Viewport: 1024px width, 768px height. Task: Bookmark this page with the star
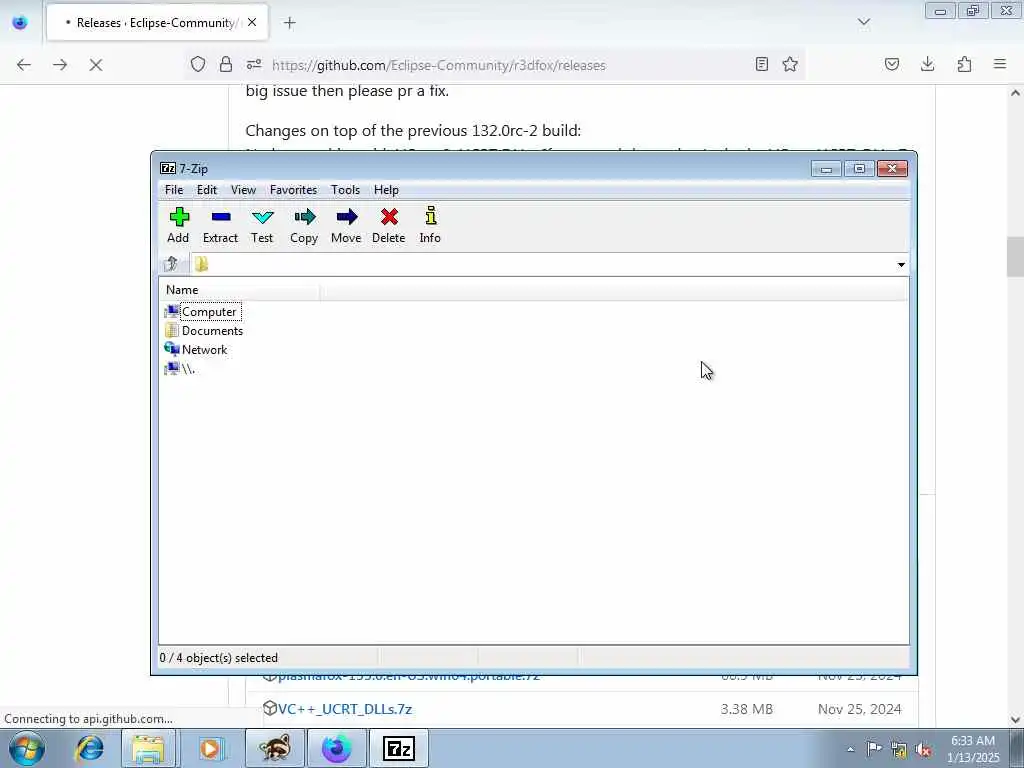click(790, 64)
